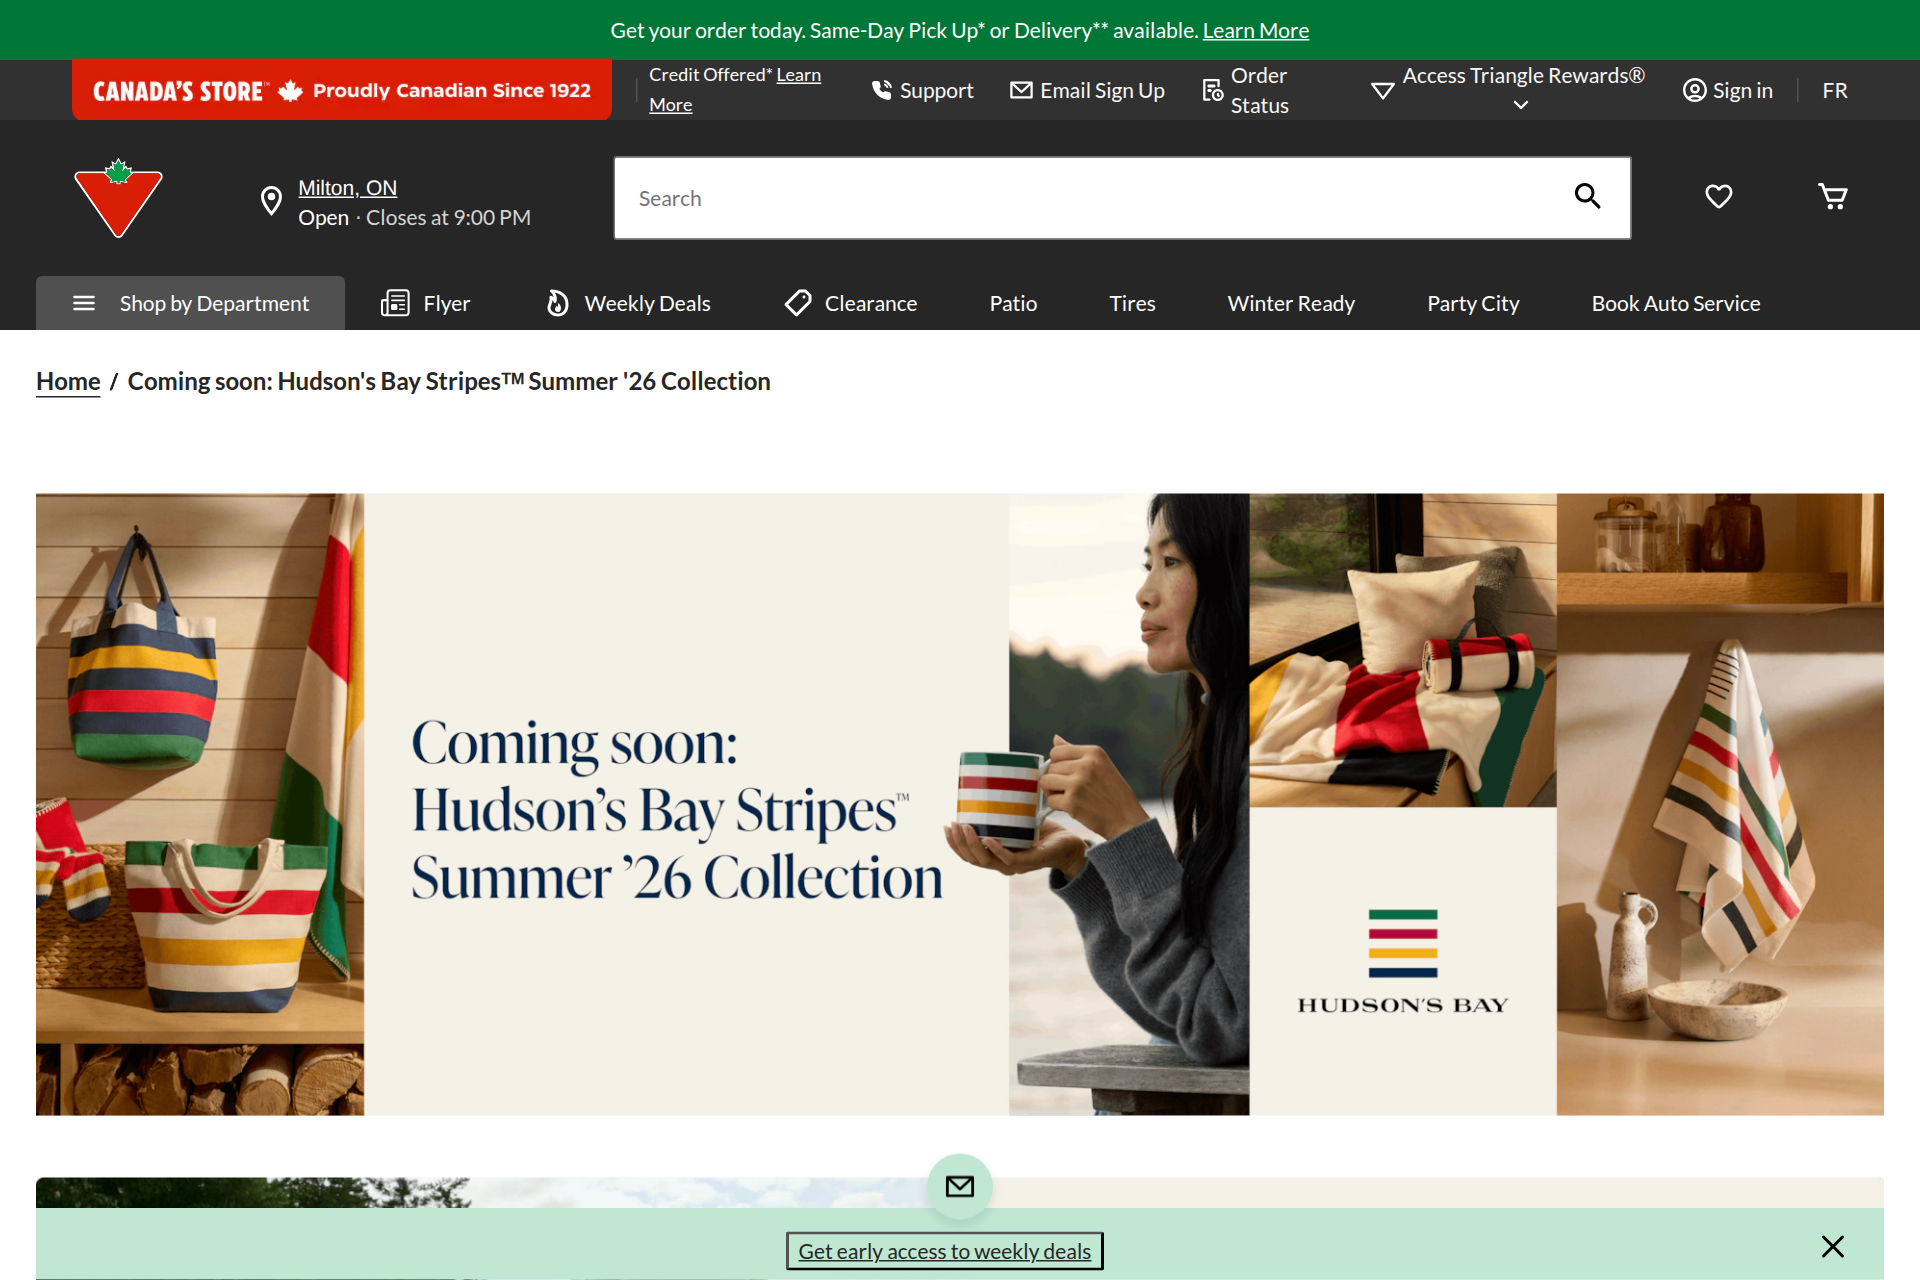1920x1280 pixels.
Task: Click the search magnifier icon
Action: pyautogui.click(x=1588, y=197)
